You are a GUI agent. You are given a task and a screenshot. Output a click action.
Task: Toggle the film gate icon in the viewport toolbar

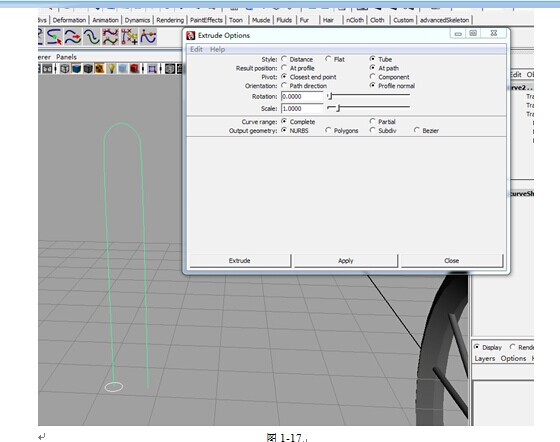point(48,69)
